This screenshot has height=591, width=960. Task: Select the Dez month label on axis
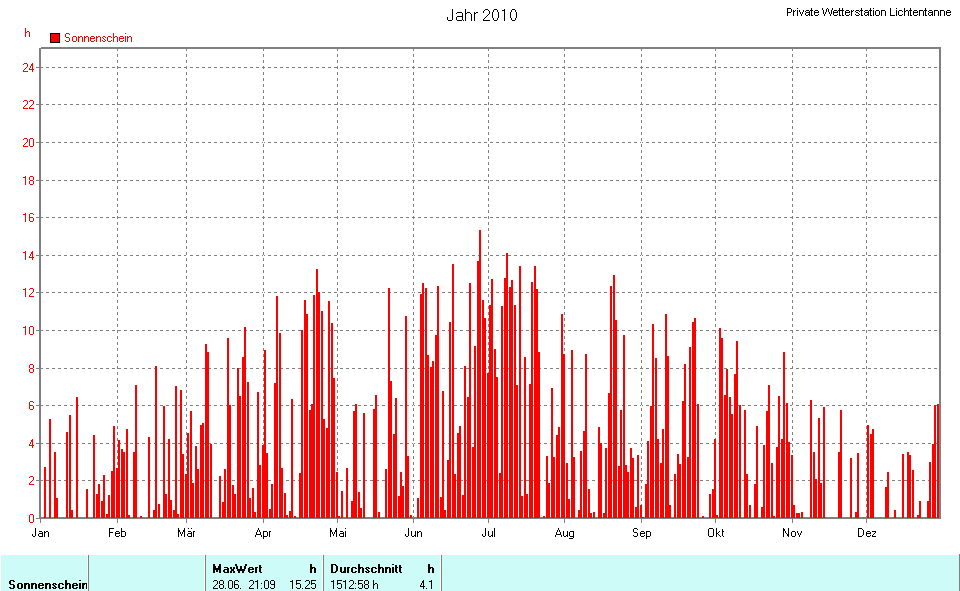(x=867, y=533)
